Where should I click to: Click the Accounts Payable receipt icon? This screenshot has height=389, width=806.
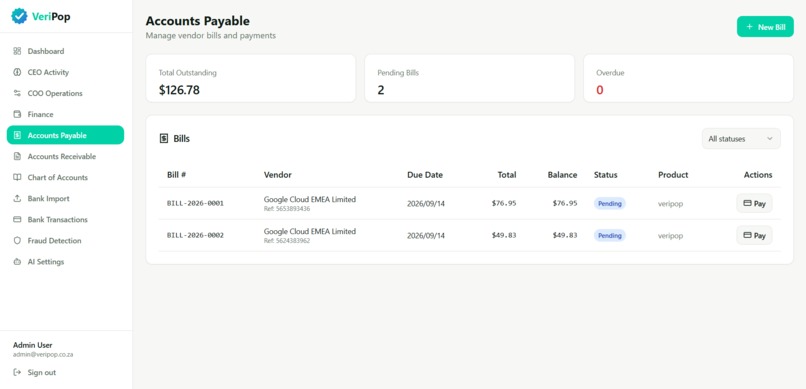coord(17,136)
